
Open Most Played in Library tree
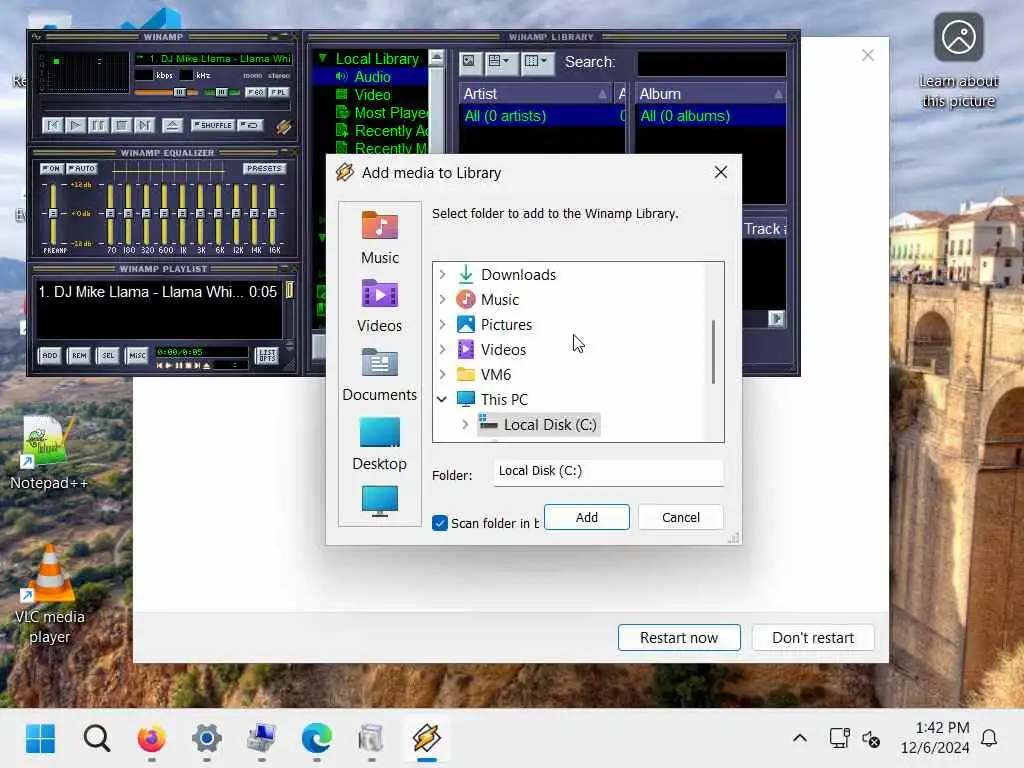click(x=391, y=113)
